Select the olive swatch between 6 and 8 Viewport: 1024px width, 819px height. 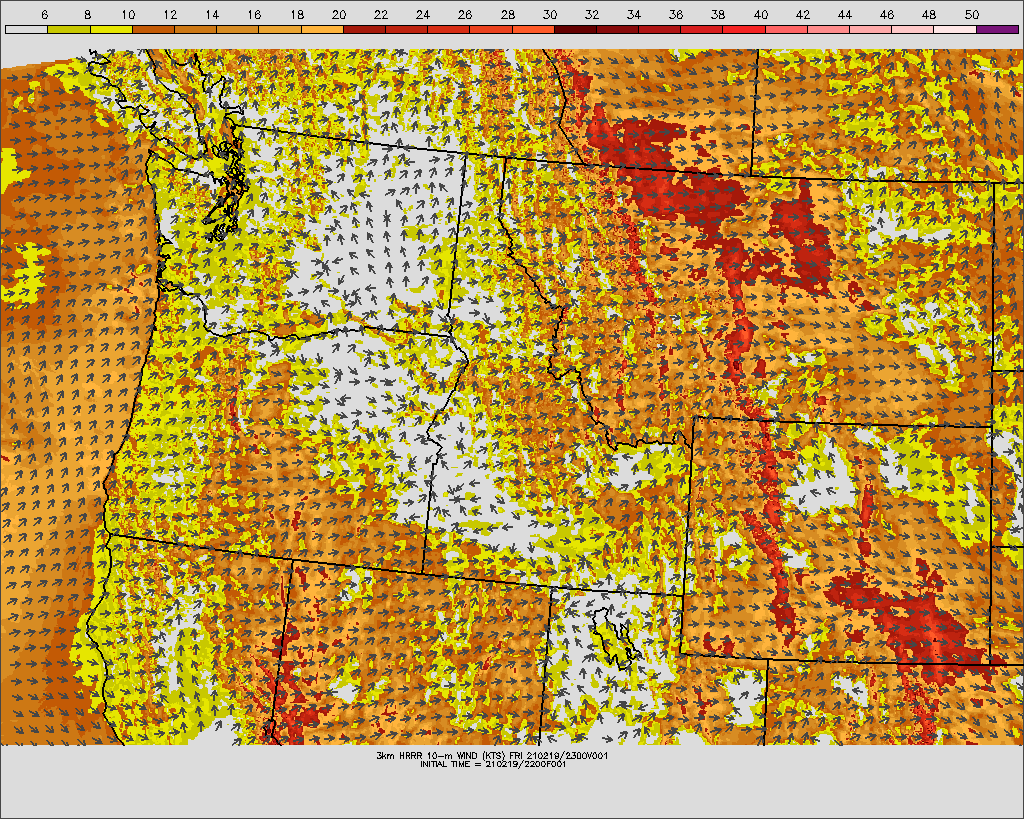click(69, 29)
